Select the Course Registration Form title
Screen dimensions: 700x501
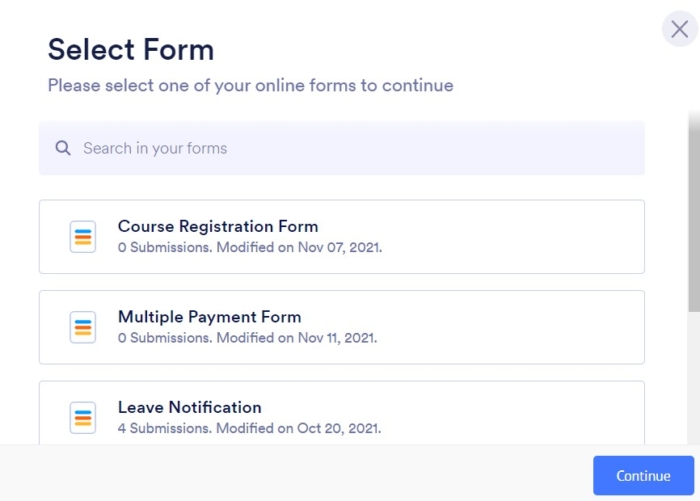(217, 226)
